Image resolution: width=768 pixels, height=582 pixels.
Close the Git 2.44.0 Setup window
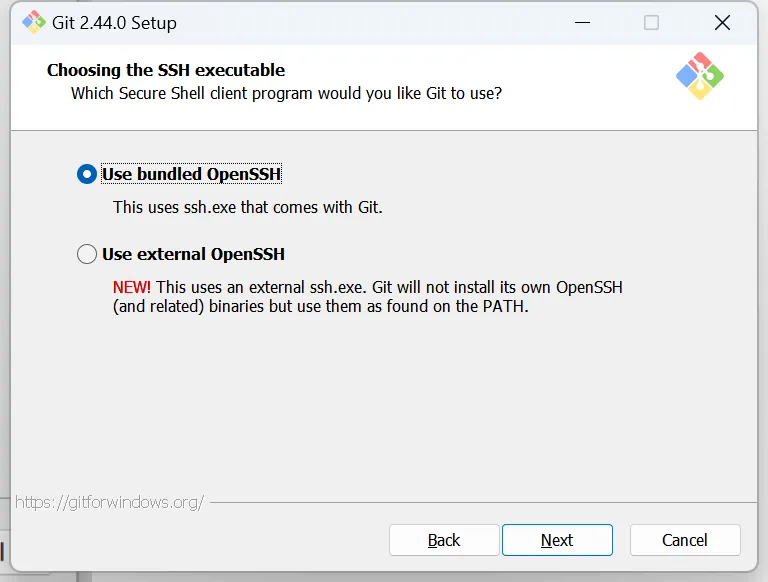click(722, 22)
